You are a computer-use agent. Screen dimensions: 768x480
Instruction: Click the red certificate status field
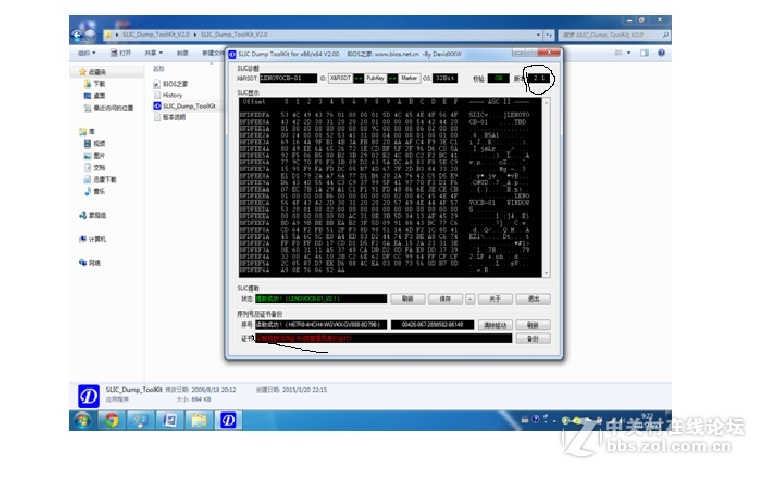point(384,338)
